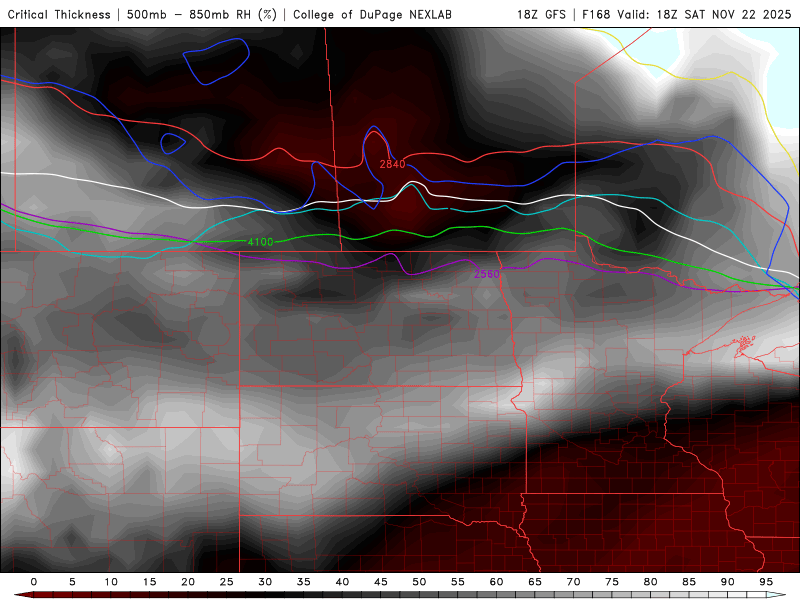Click the "50" colorbar tick label
The image size is (800, 600).
(x=419, y=582)
